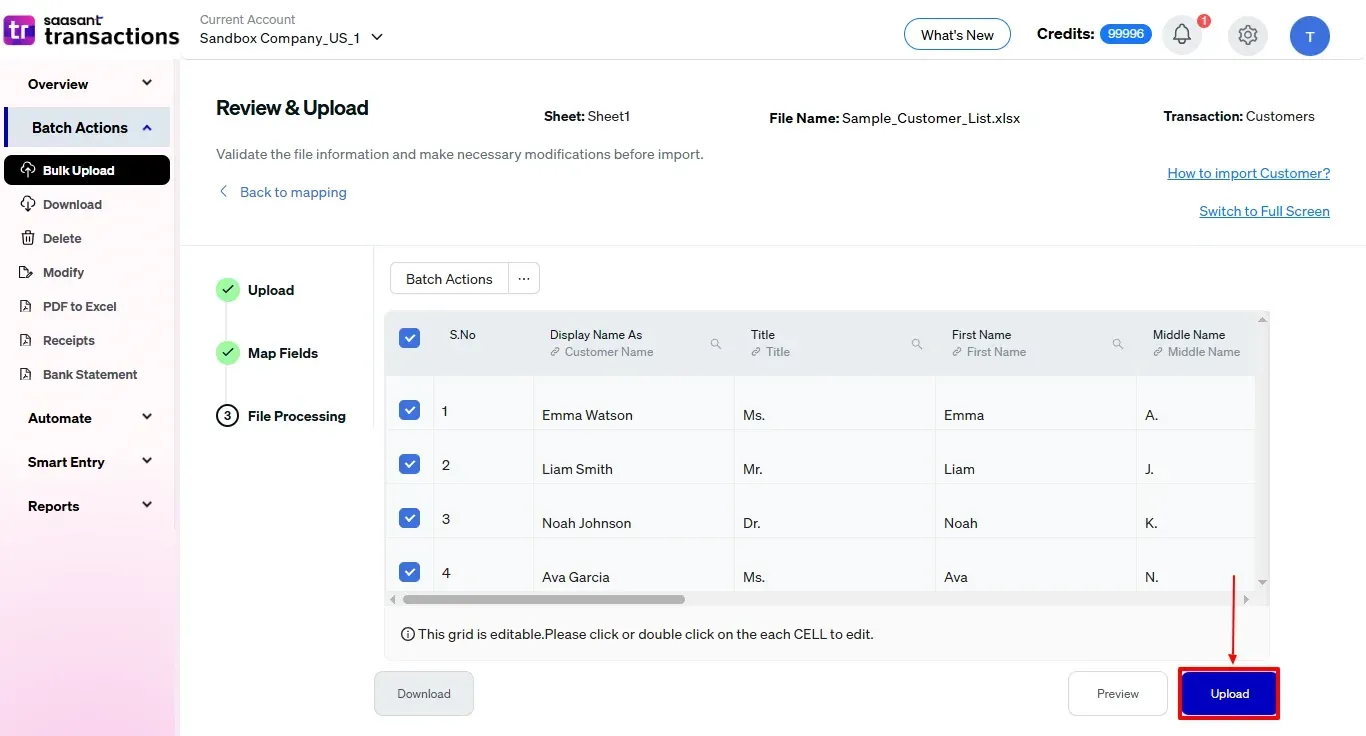Viewport: 1366px width, 736px height.
Task: Click the search icon in Title column header
Action: (x=917, y=344)
